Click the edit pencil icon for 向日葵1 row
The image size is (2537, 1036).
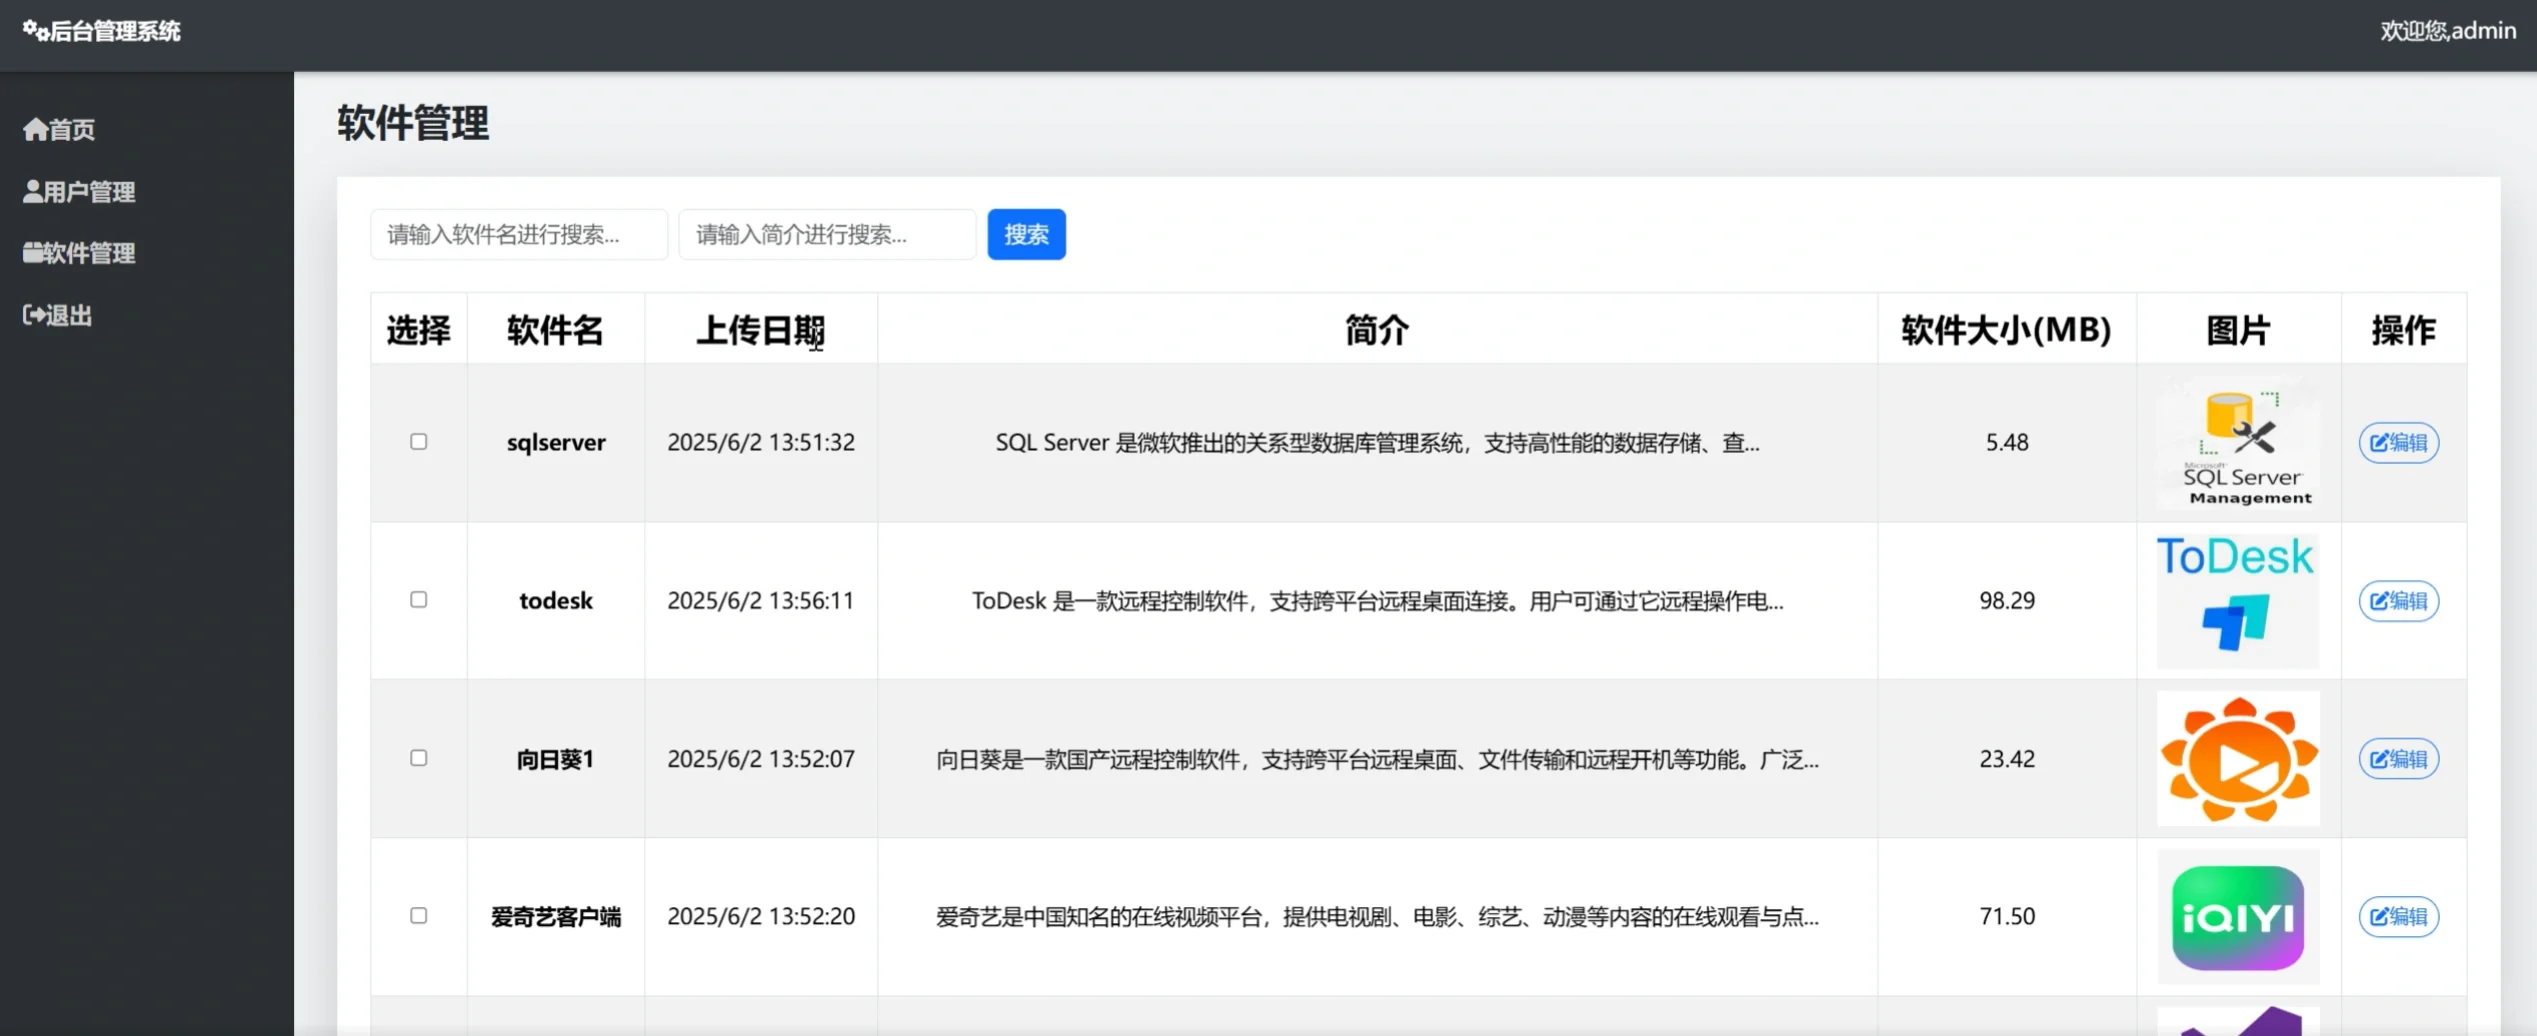[x=2381, y=758]
